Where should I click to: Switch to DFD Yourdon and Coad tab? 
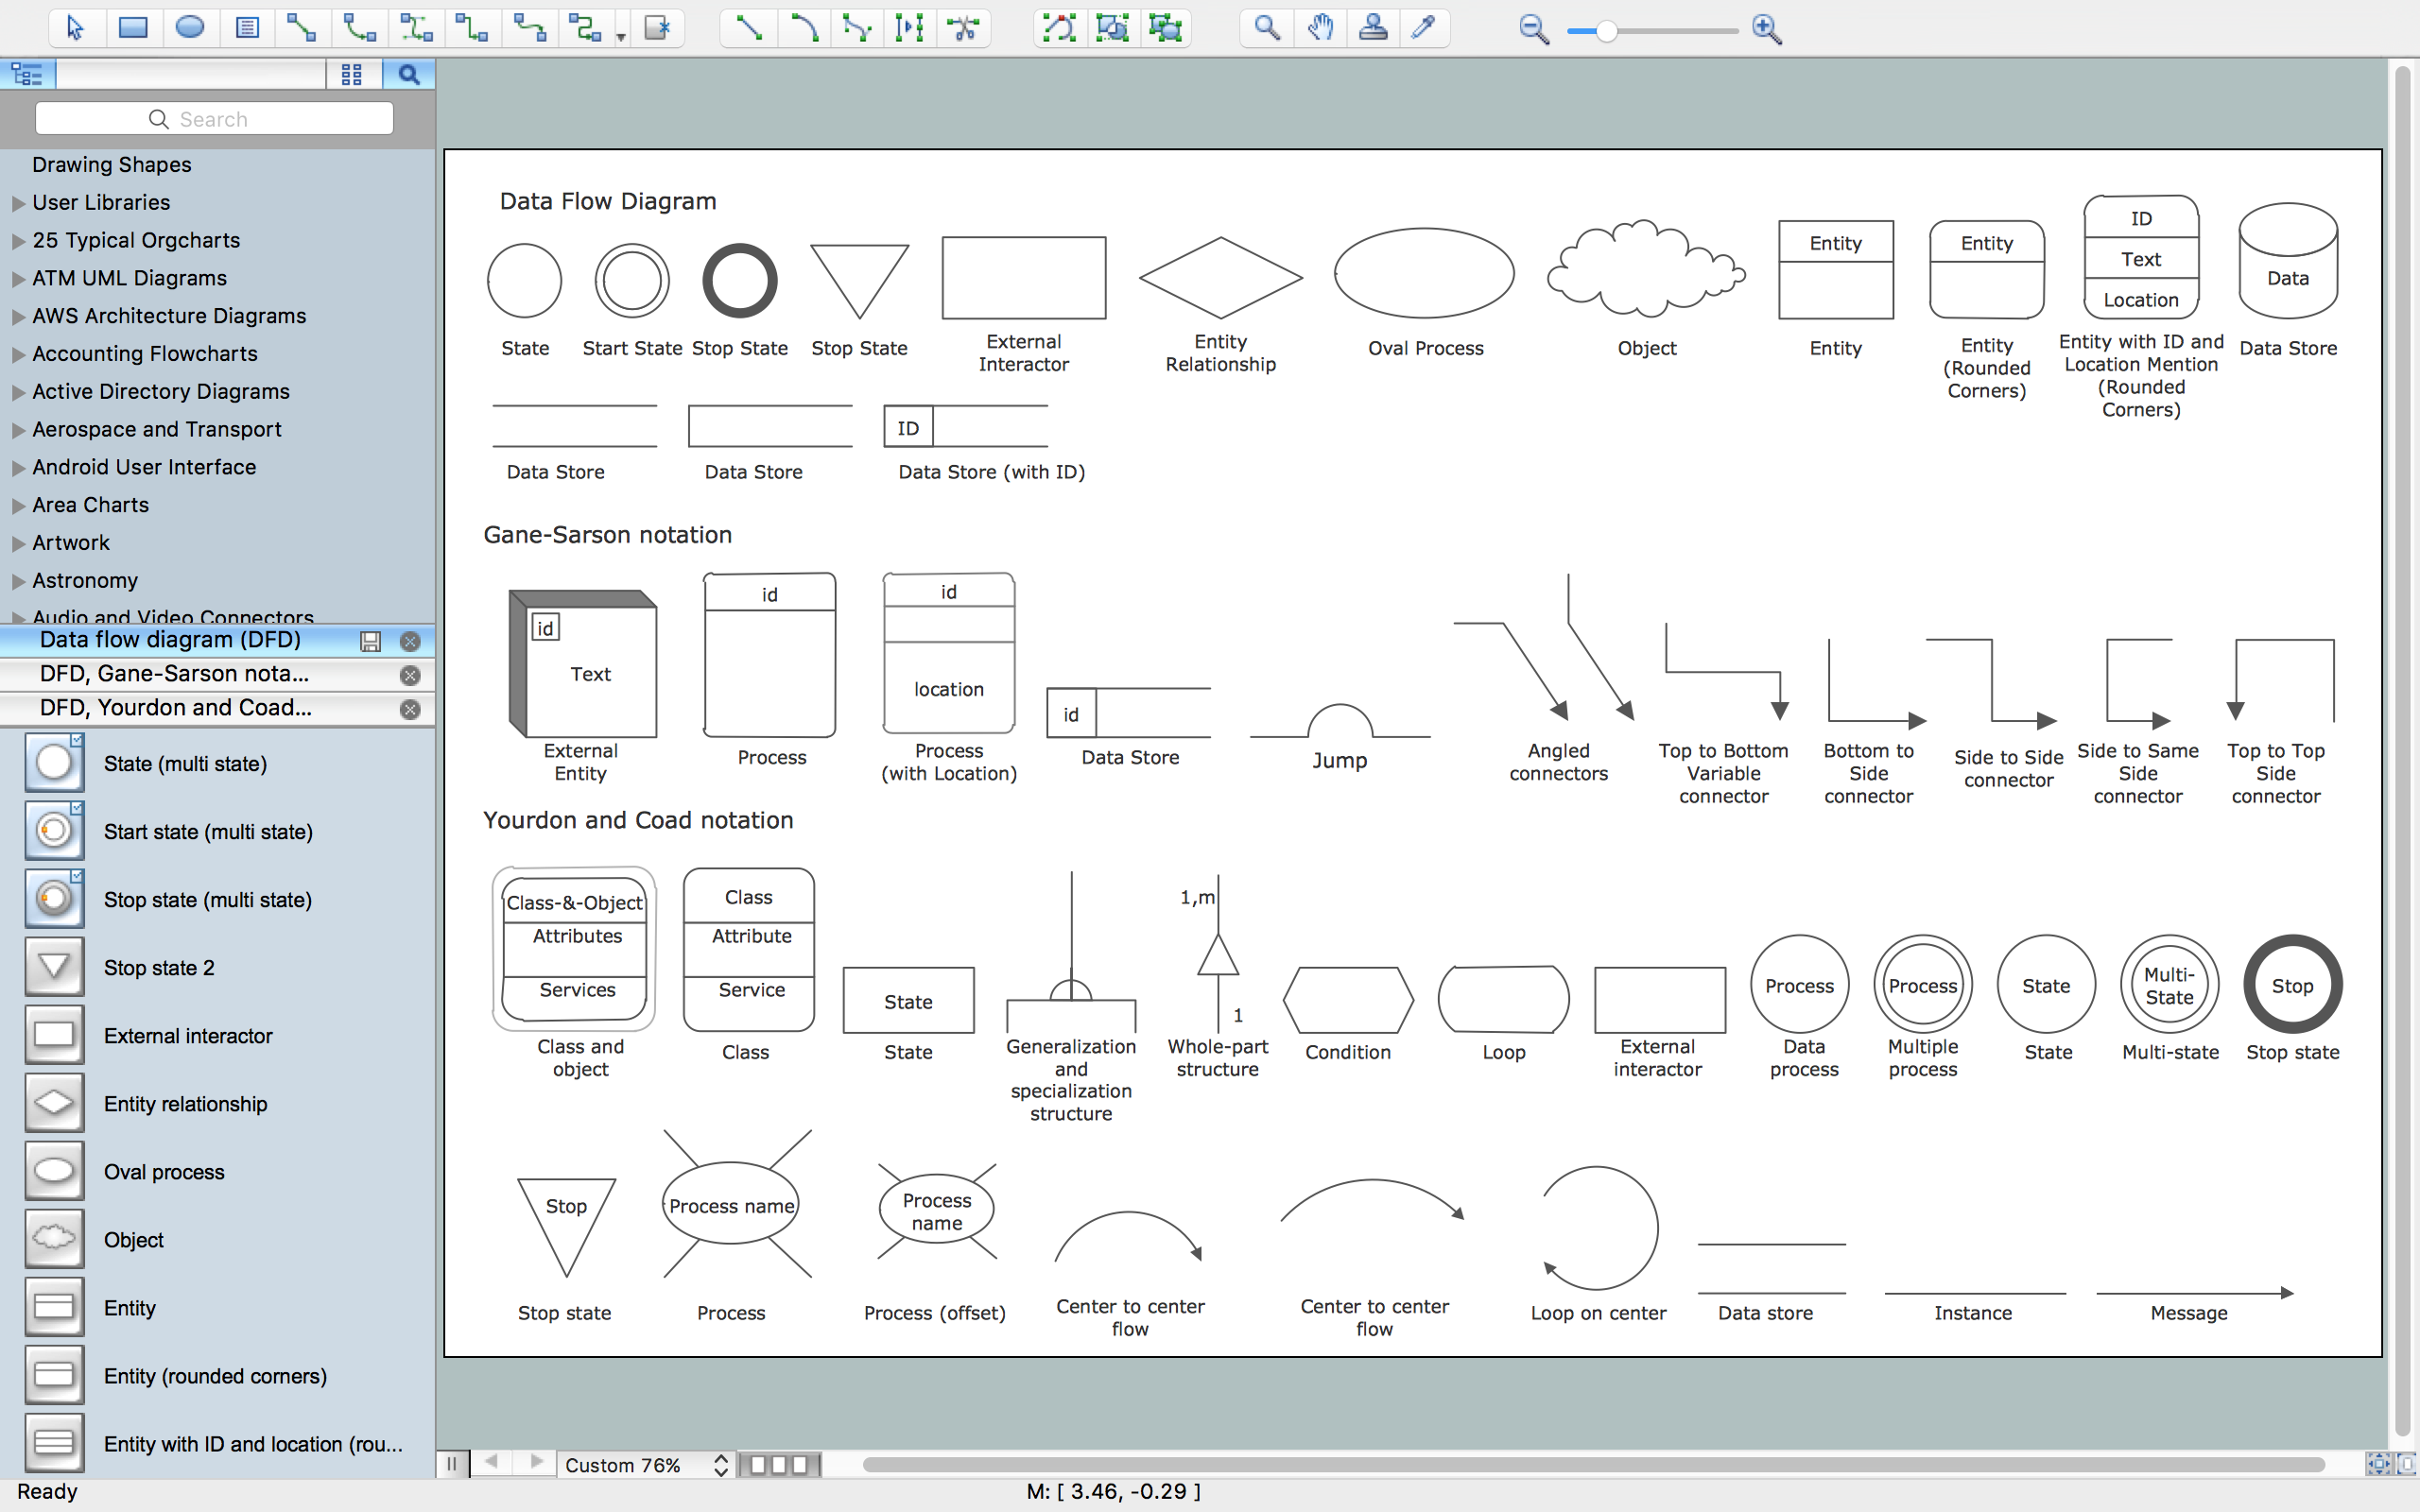(174, 707)
